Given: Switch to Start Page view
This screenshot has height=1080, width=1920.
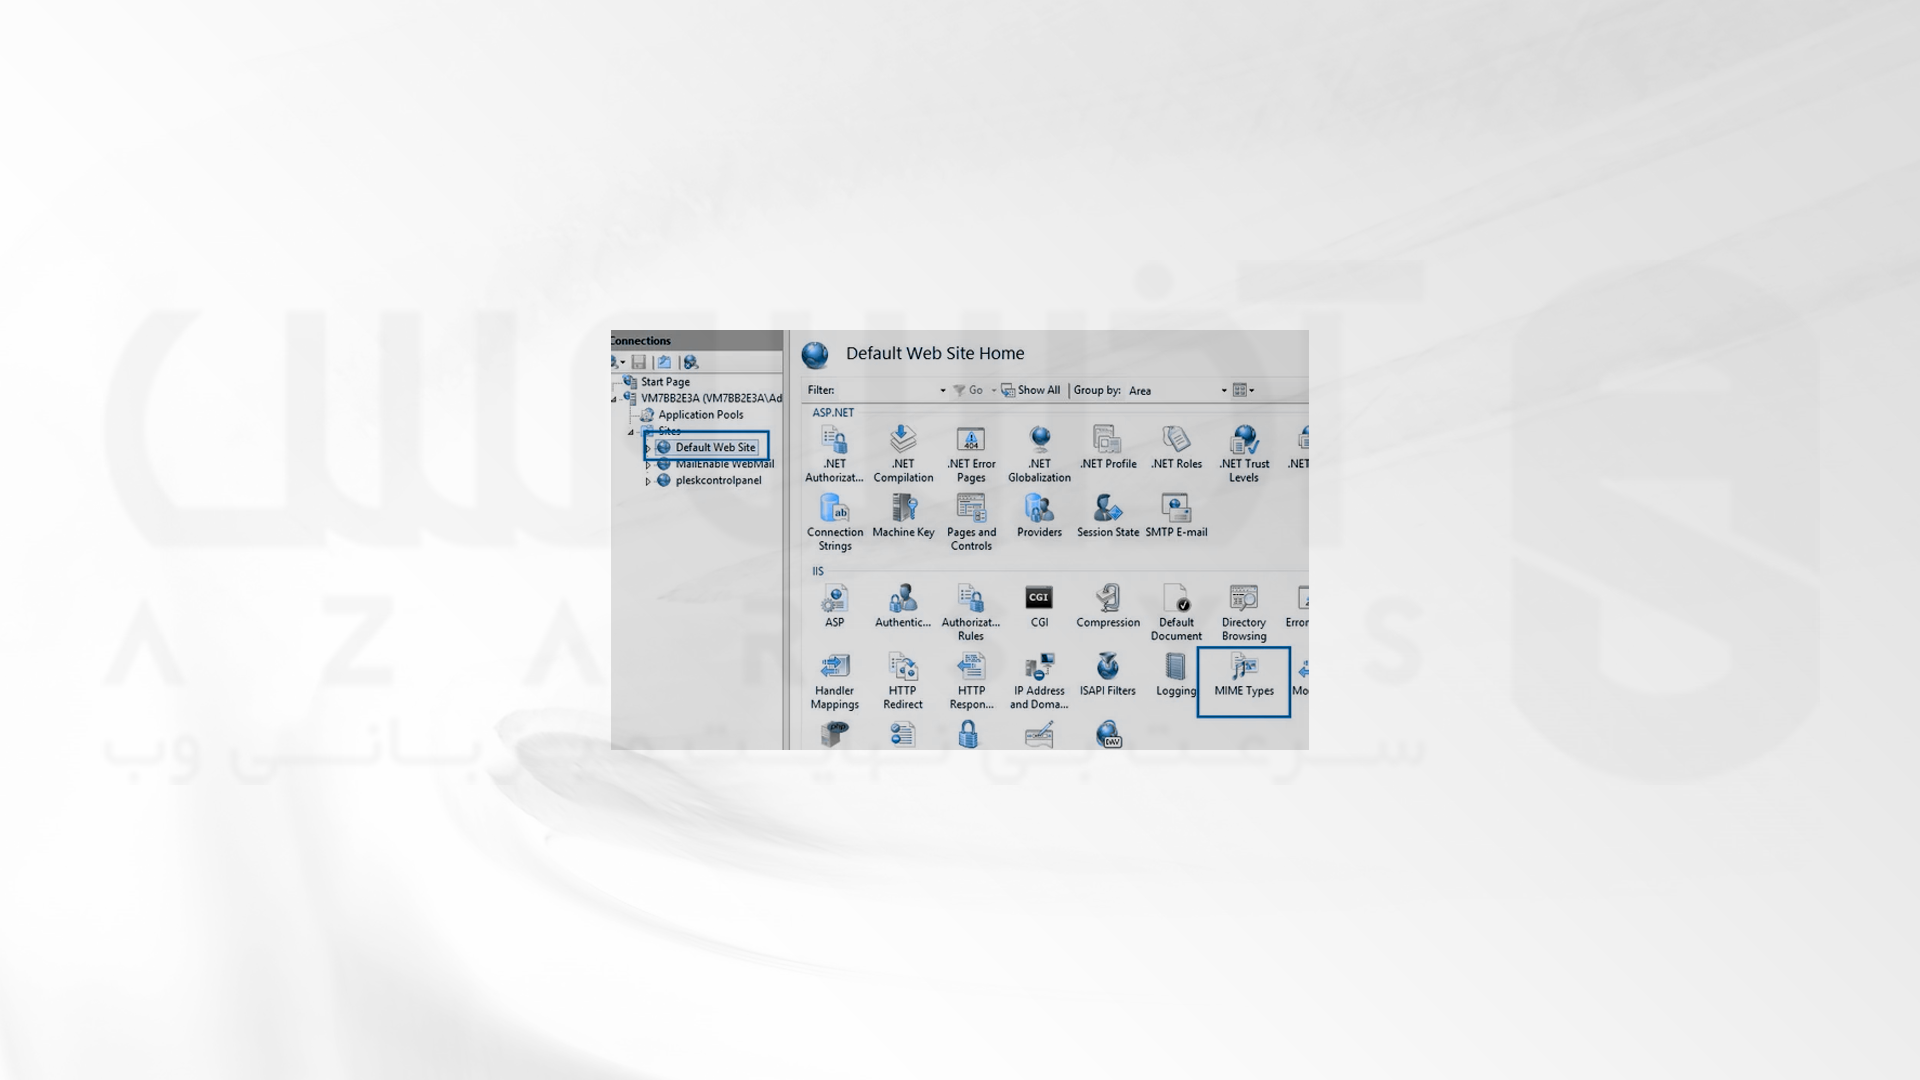Looking at the screenshot, I should tap(663, 381).
